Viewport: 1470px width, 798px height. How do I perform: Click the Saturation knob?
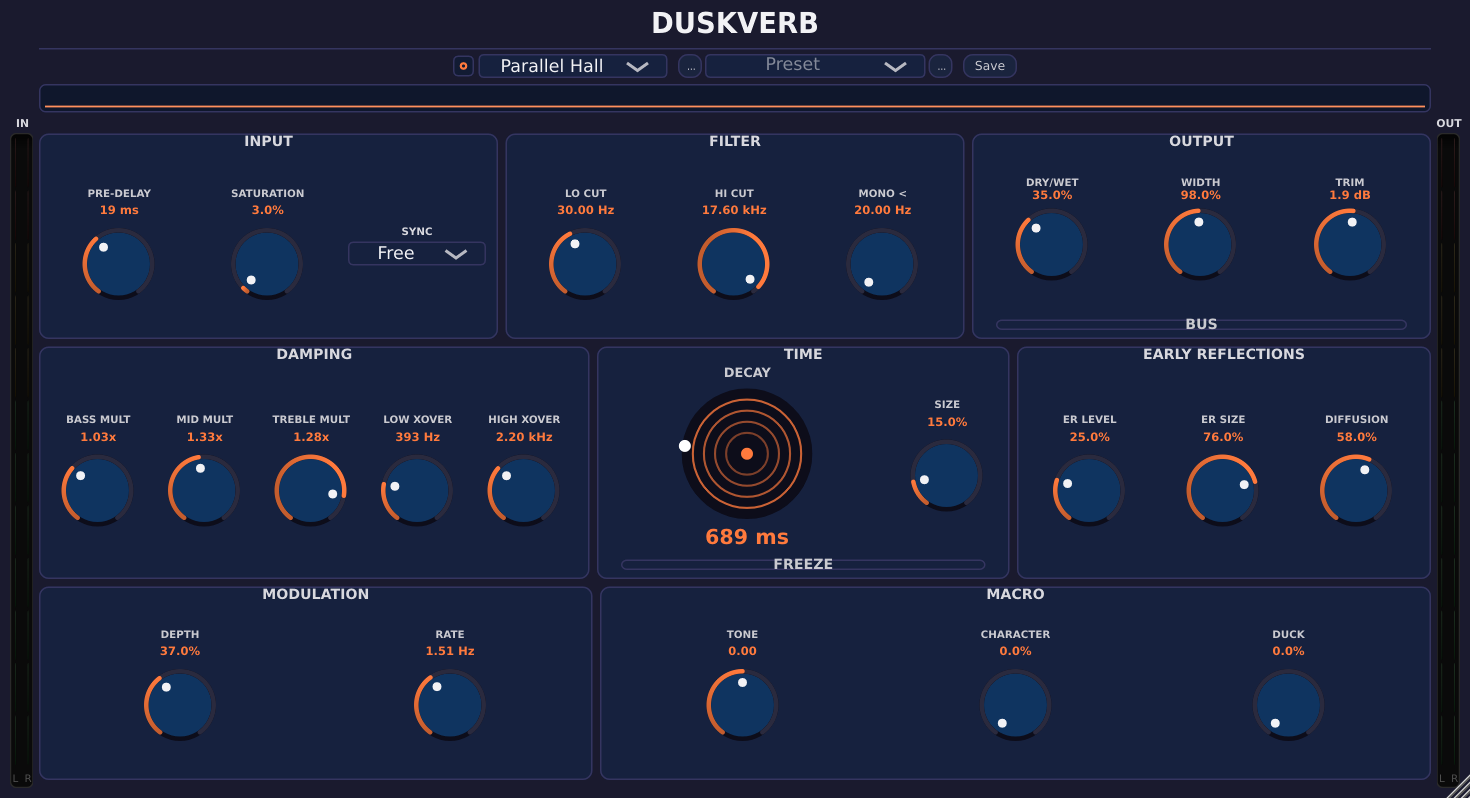[x=267, y=264]
